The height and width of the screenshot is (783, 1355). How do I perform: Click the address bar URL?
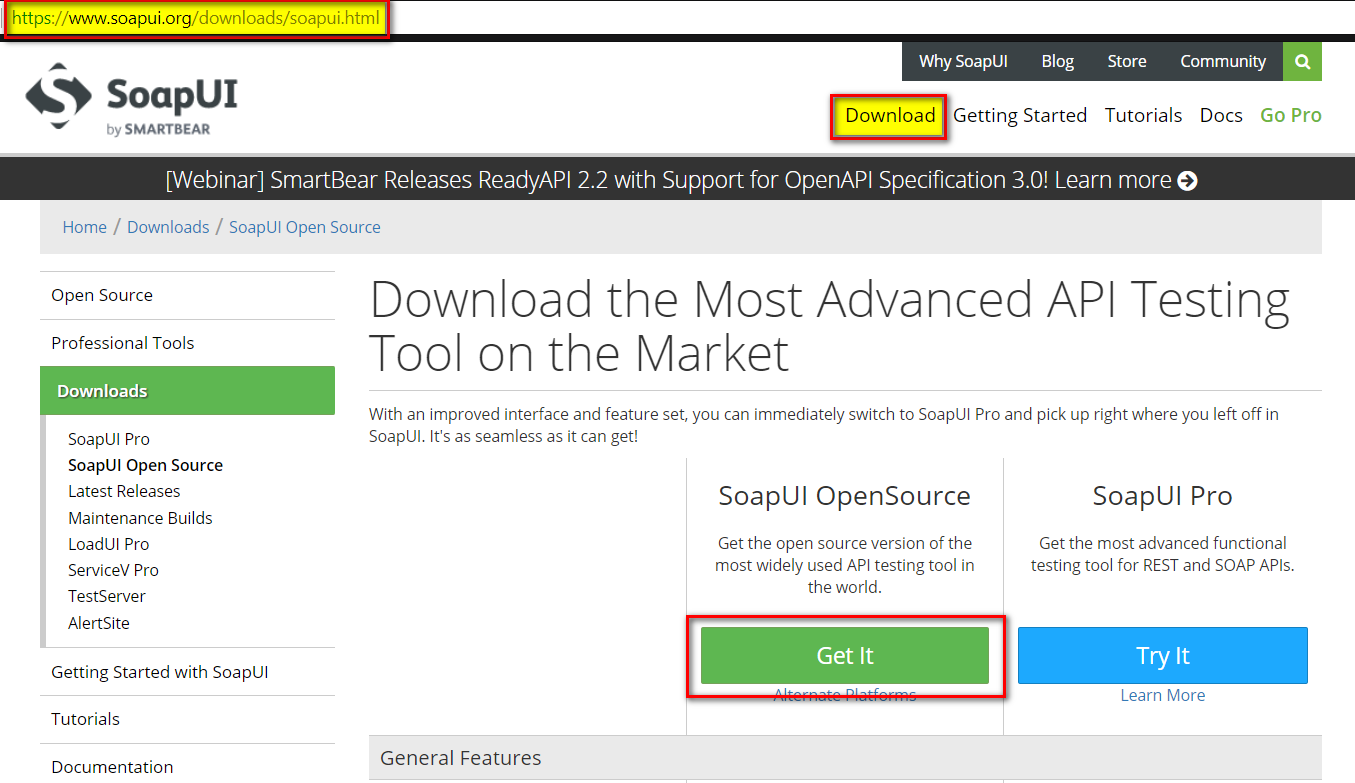click(x=196, y=19)
